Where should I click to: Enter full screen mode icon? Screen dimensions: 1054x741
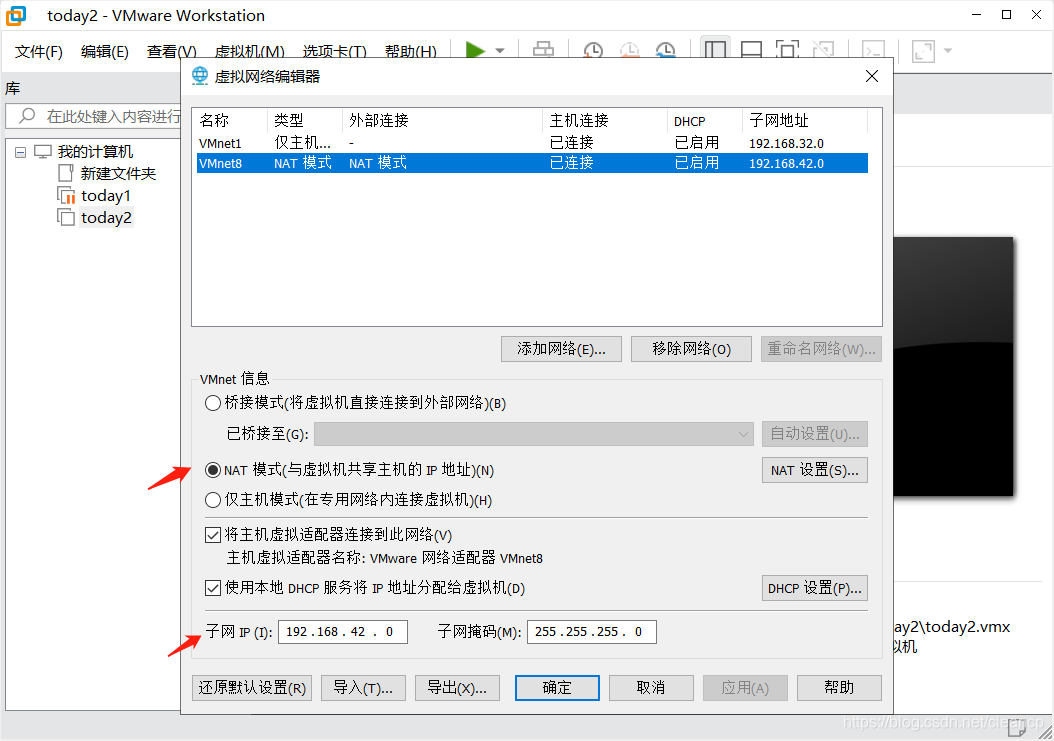pos(787,50)
